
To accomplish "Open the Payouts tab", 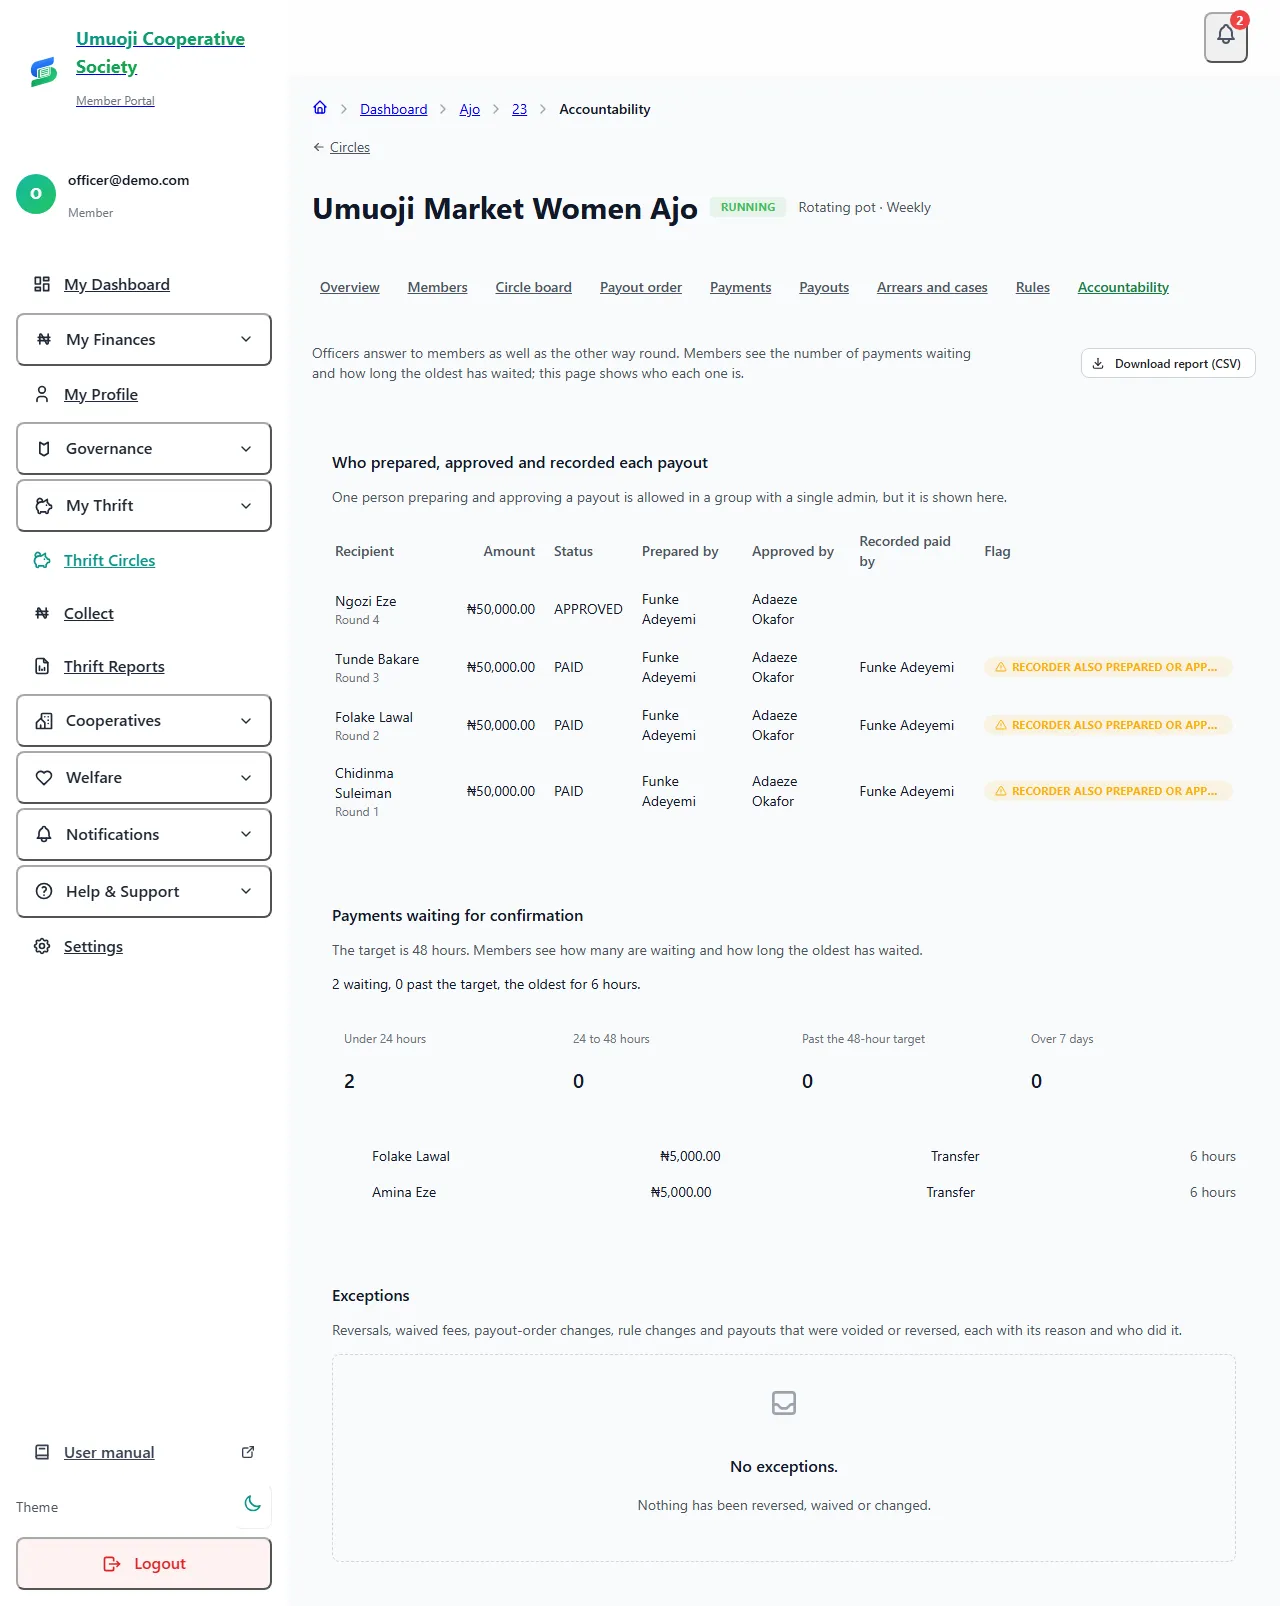I will click(824, 287).
